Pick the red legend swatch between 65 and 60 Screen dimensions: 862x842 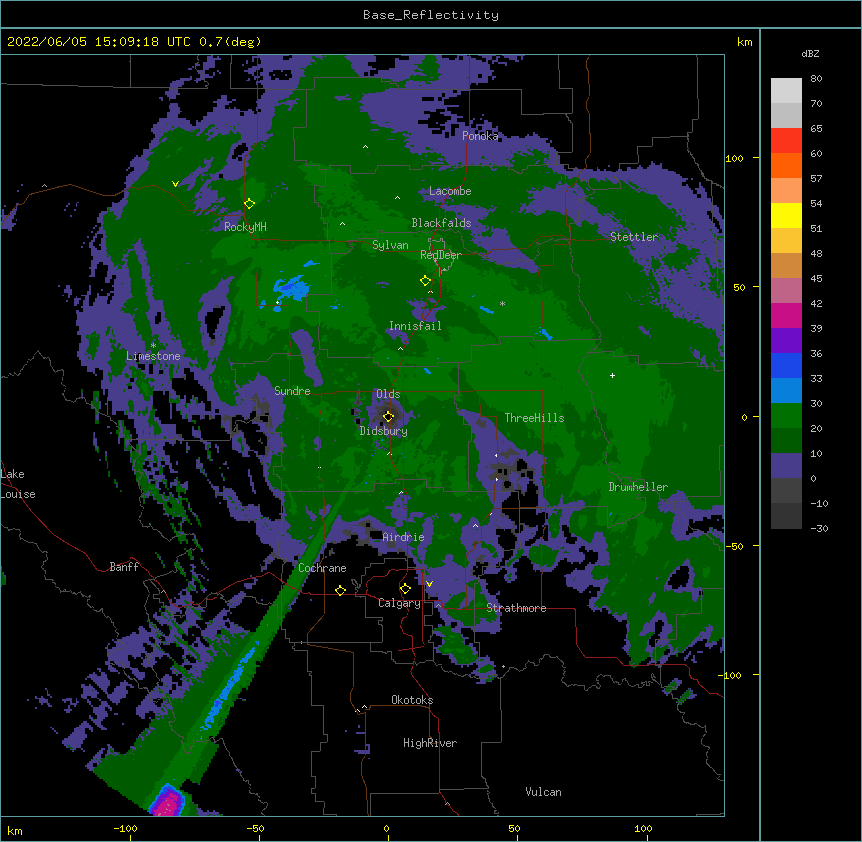[x=786, y=141]
